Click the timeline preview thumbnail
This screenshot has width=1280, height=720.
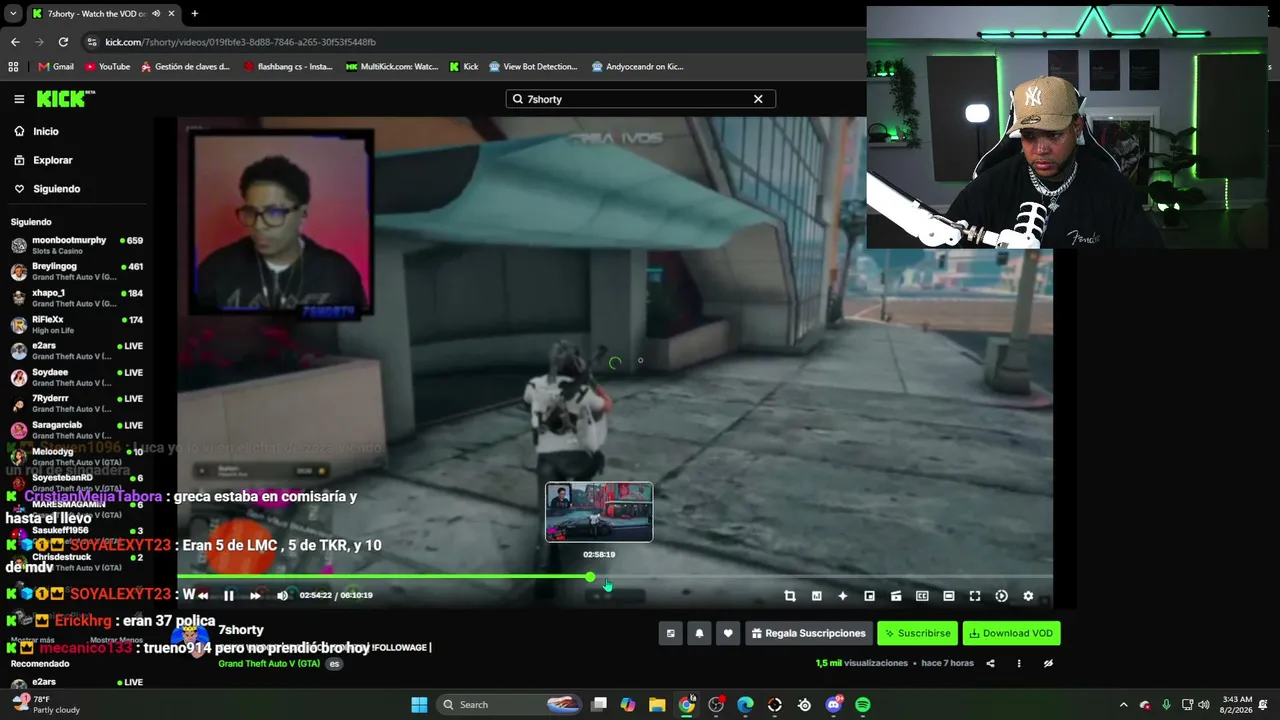point(599,512)
